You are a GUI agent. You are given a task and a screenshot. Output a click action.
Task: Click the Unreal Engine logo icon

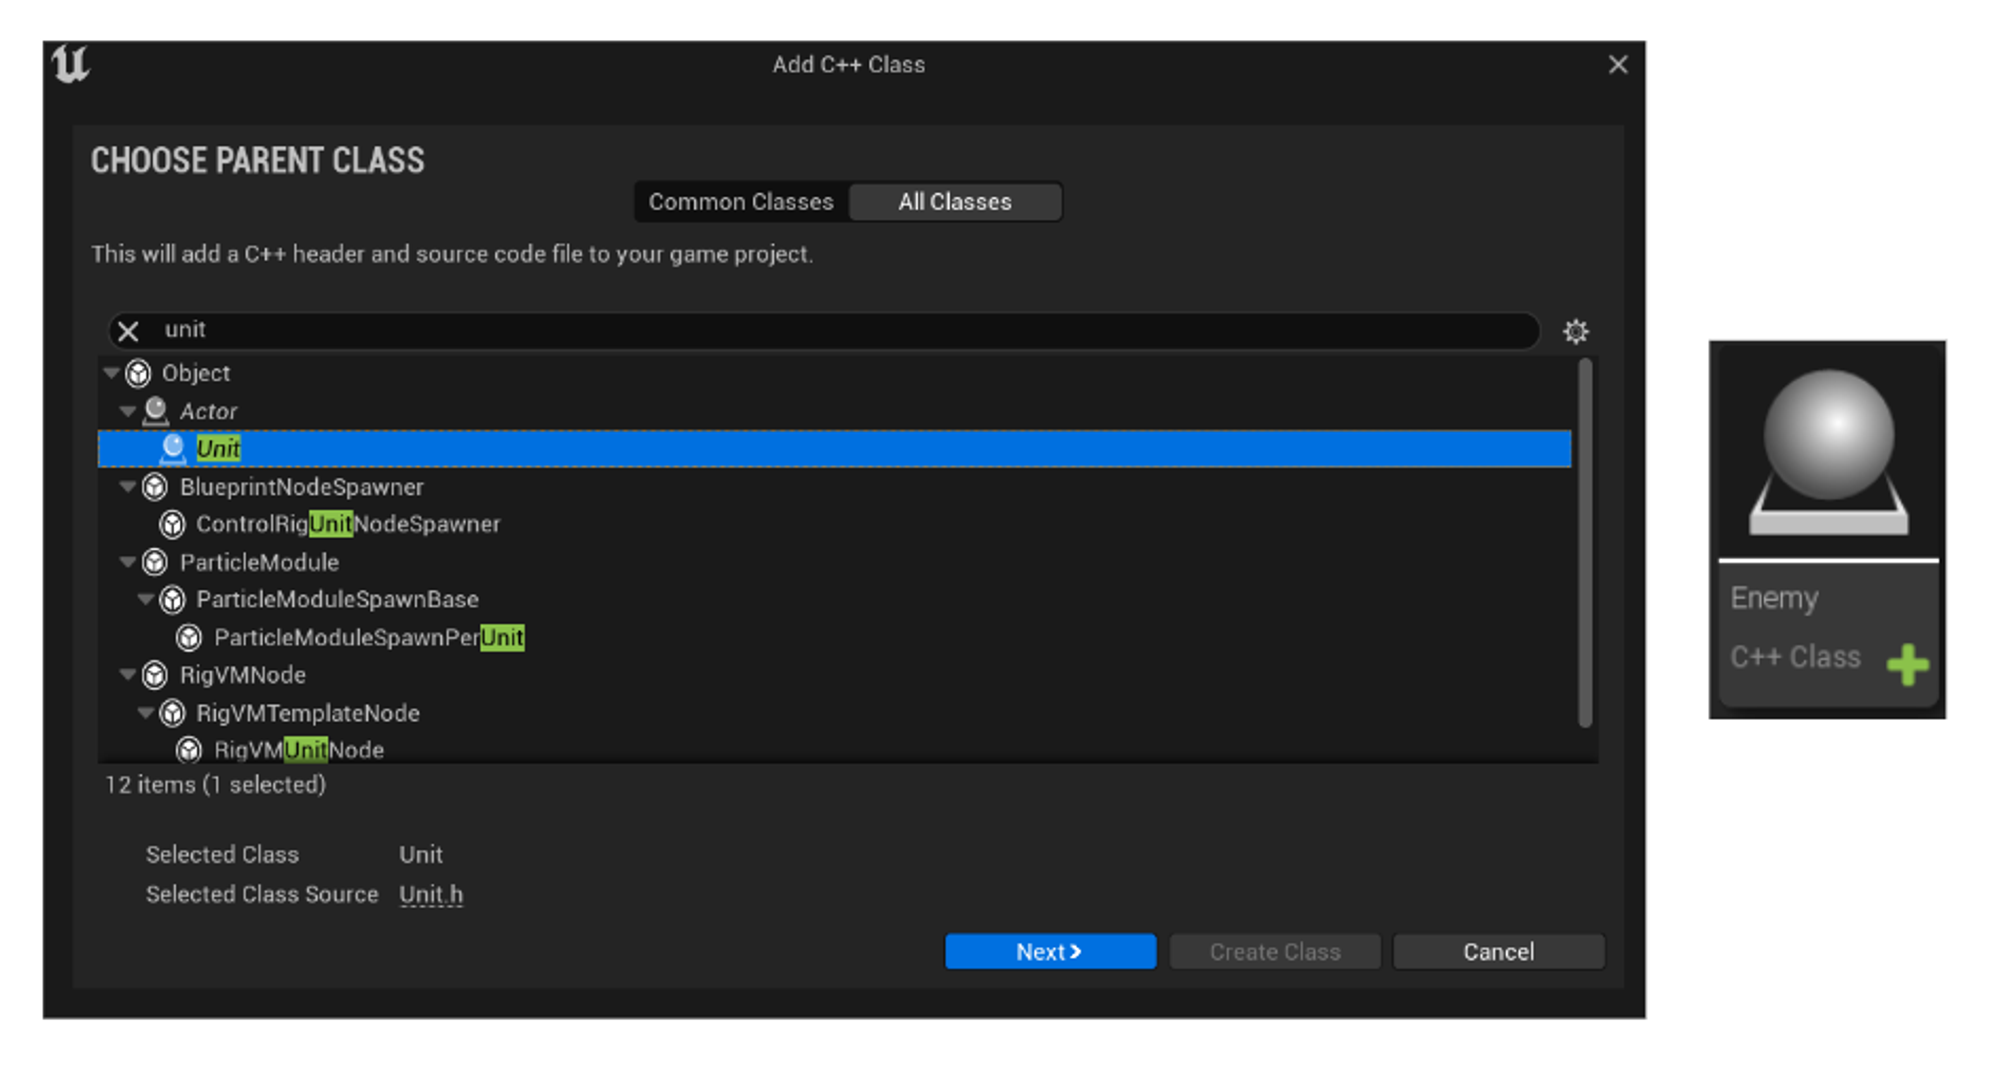tap(70, 65)
